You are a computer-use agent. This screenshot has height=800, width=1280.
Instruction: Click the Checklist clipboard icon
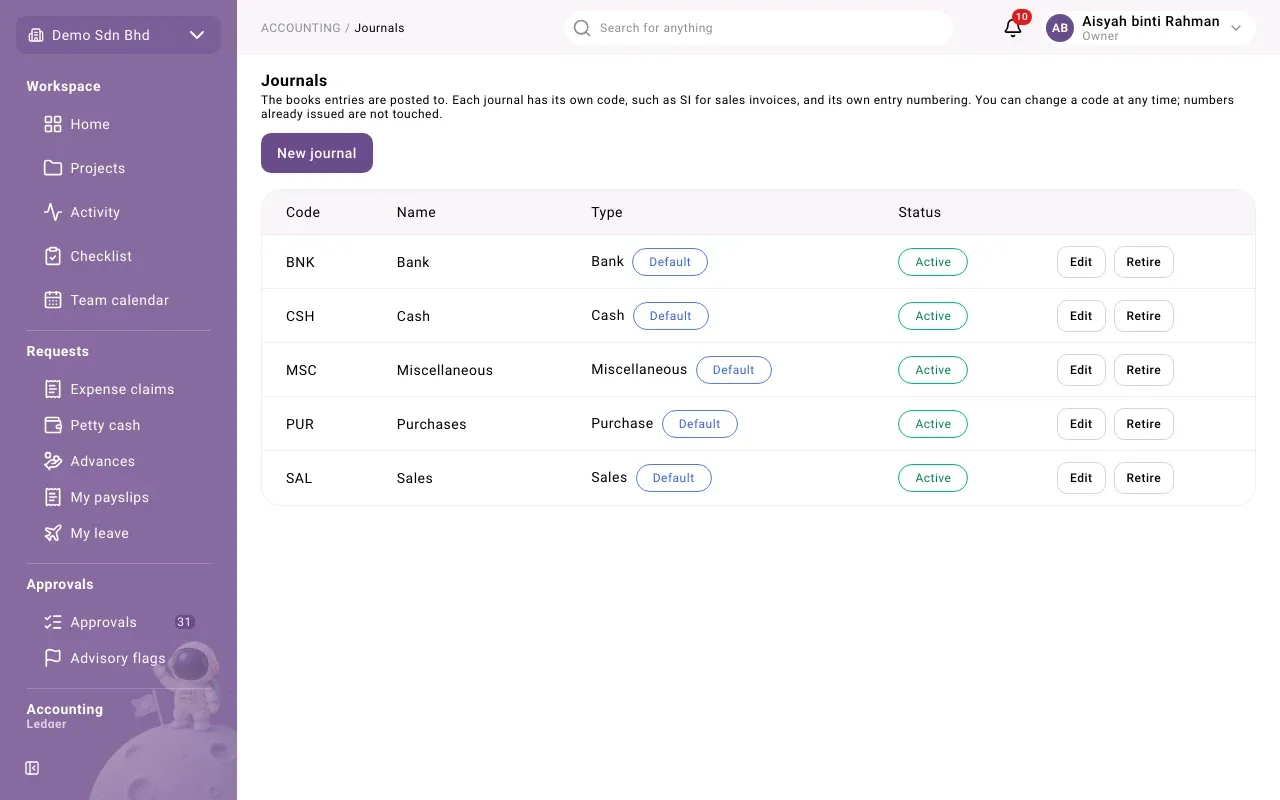pos(53,256)
